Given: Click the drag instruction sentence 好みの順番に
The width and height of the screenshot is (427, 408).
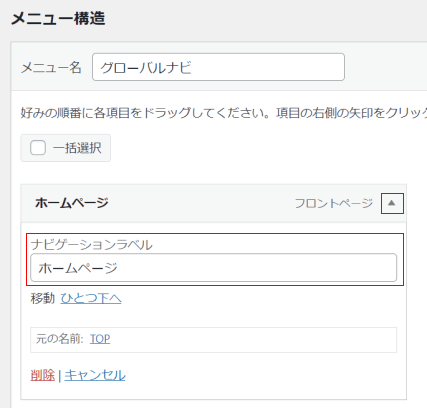Looking at the screenshot, I should click(x=224, y=113).
